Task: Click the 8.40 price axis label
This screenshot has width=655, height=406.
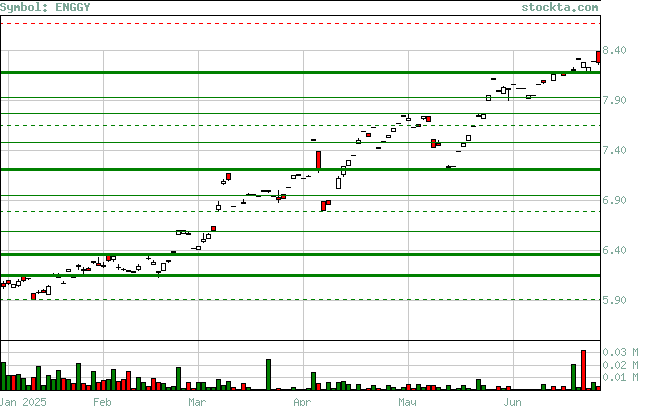Action: point(614,50)
